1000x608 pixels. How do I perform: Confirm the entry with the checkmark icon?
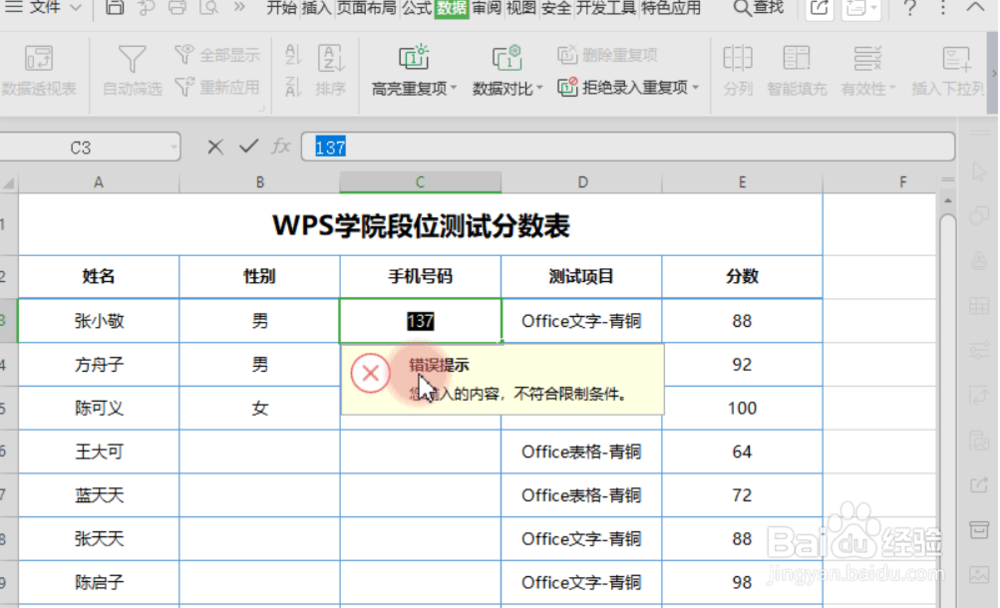pyautogui.click(x=249, y=147)
